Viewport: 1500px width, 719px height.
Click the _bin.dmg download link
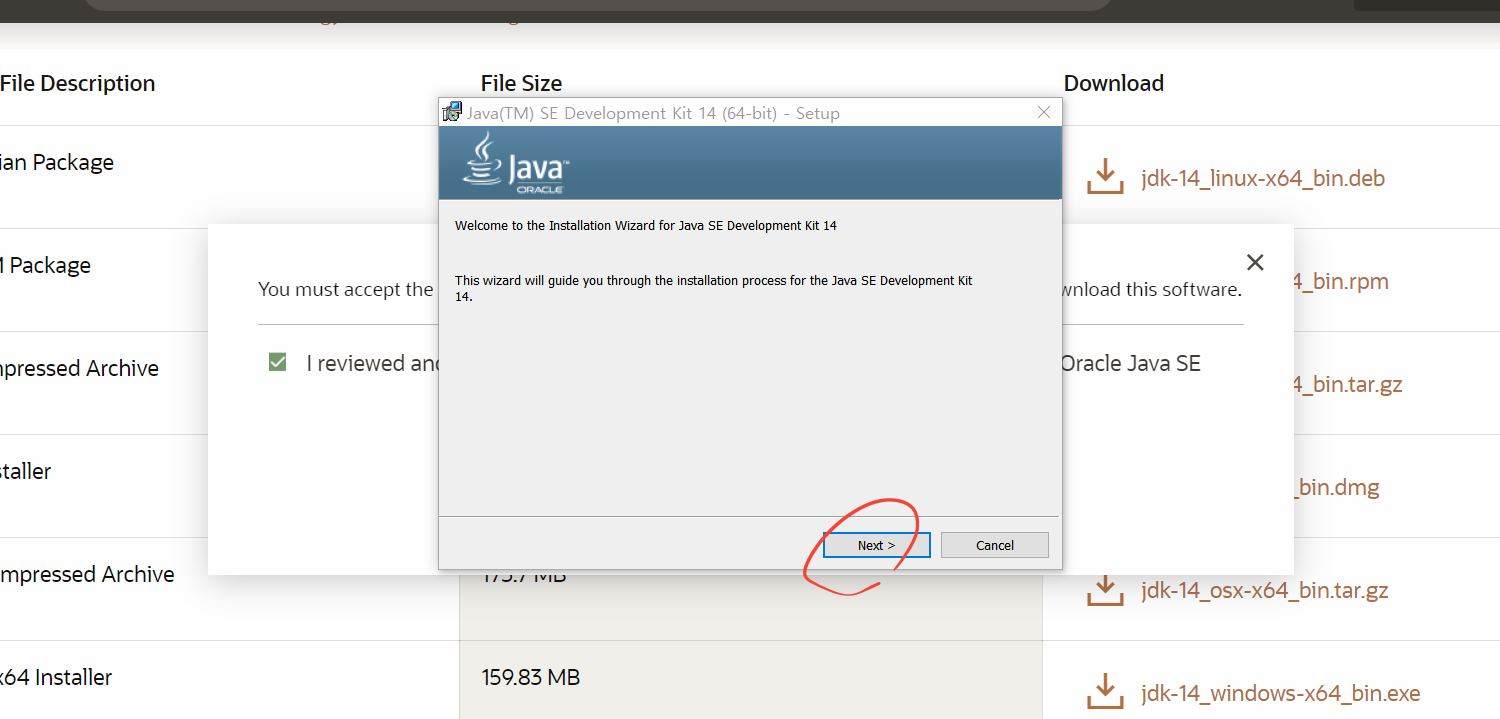[1337, 488]
